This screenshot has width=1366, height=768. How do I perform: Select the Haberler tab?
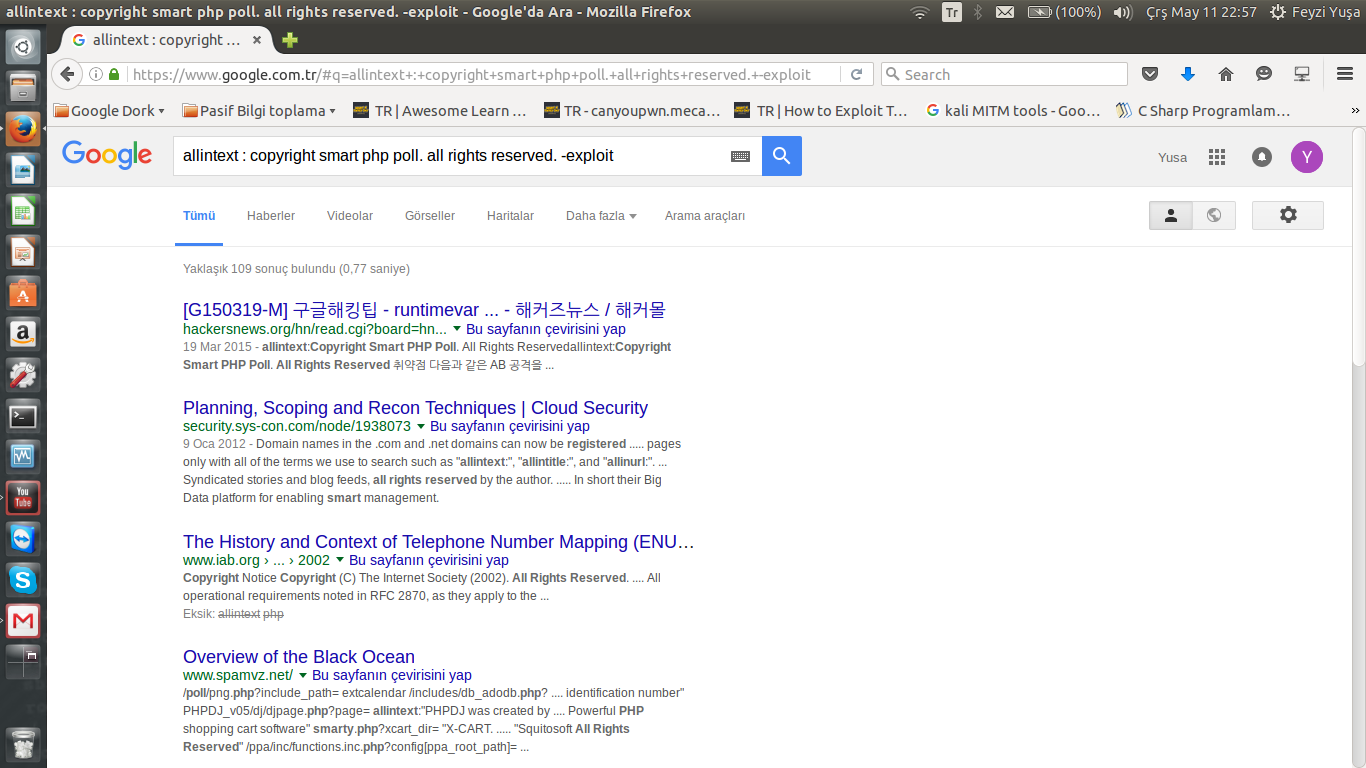click(x=270, y=216)
